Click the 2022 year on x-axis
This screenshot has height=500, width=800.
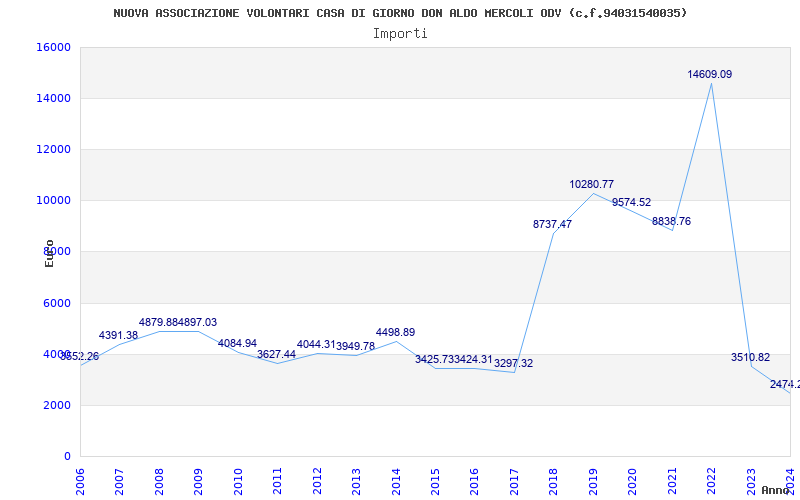click(x=711, y=479)
